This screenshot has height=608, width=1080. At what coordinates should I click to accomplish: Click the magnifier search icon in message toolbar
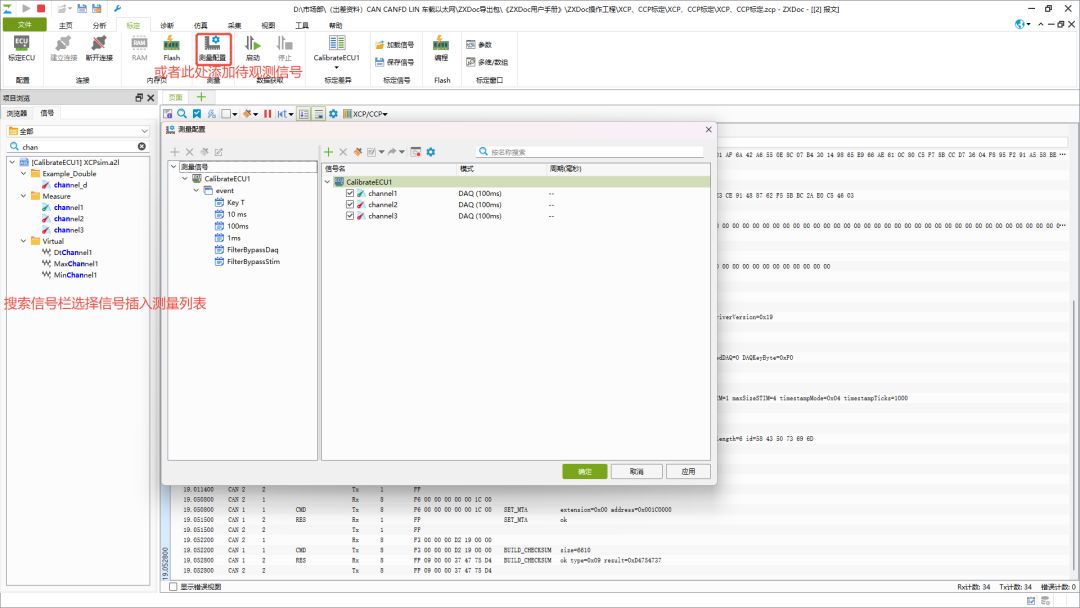point(182,114)
